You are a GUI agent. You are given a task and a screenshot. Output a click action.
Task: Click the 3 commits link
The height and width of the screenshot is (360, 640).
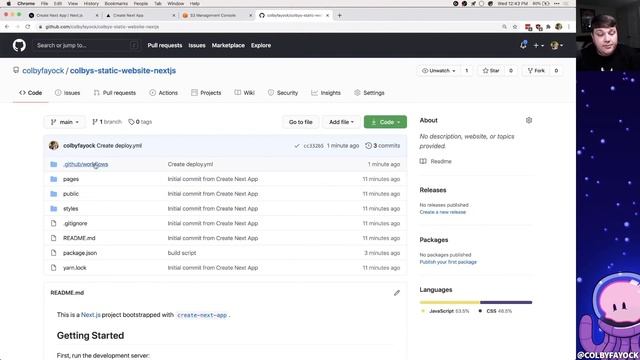pos(383,146)
